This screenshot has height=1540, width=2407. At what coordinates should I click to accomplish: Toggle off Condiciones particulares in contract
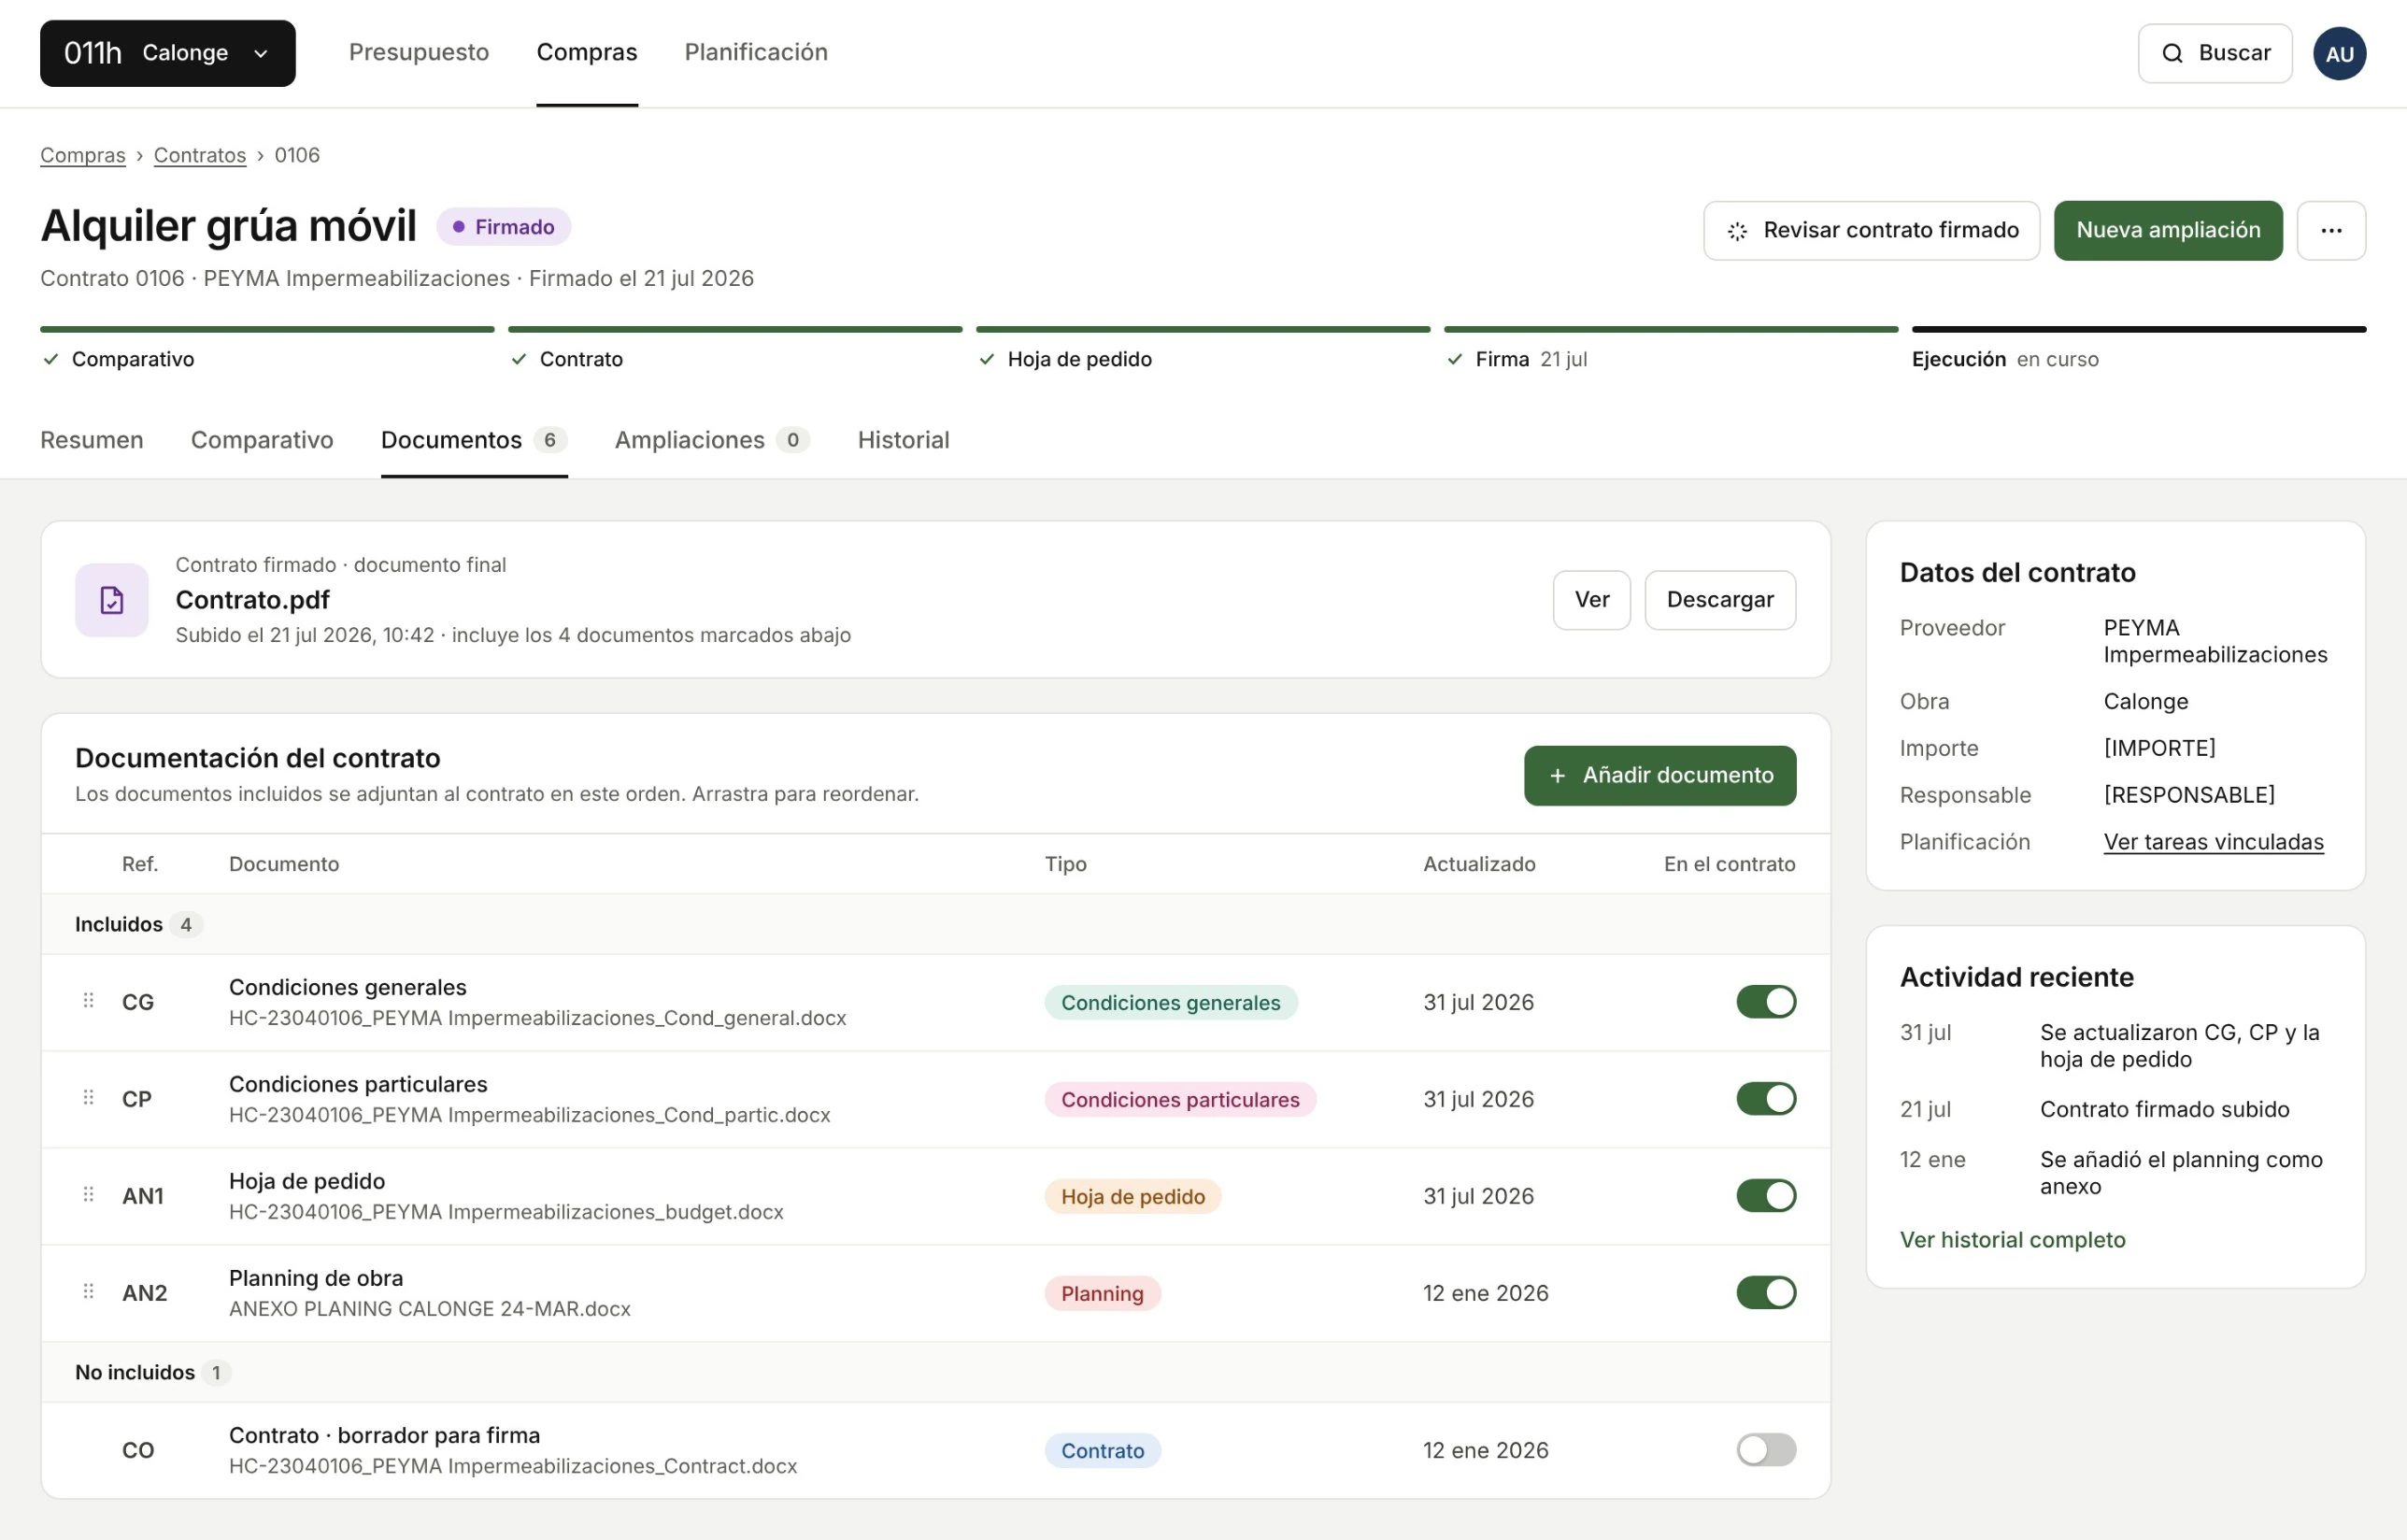pyautogui.click(x=1766, y=1099)
